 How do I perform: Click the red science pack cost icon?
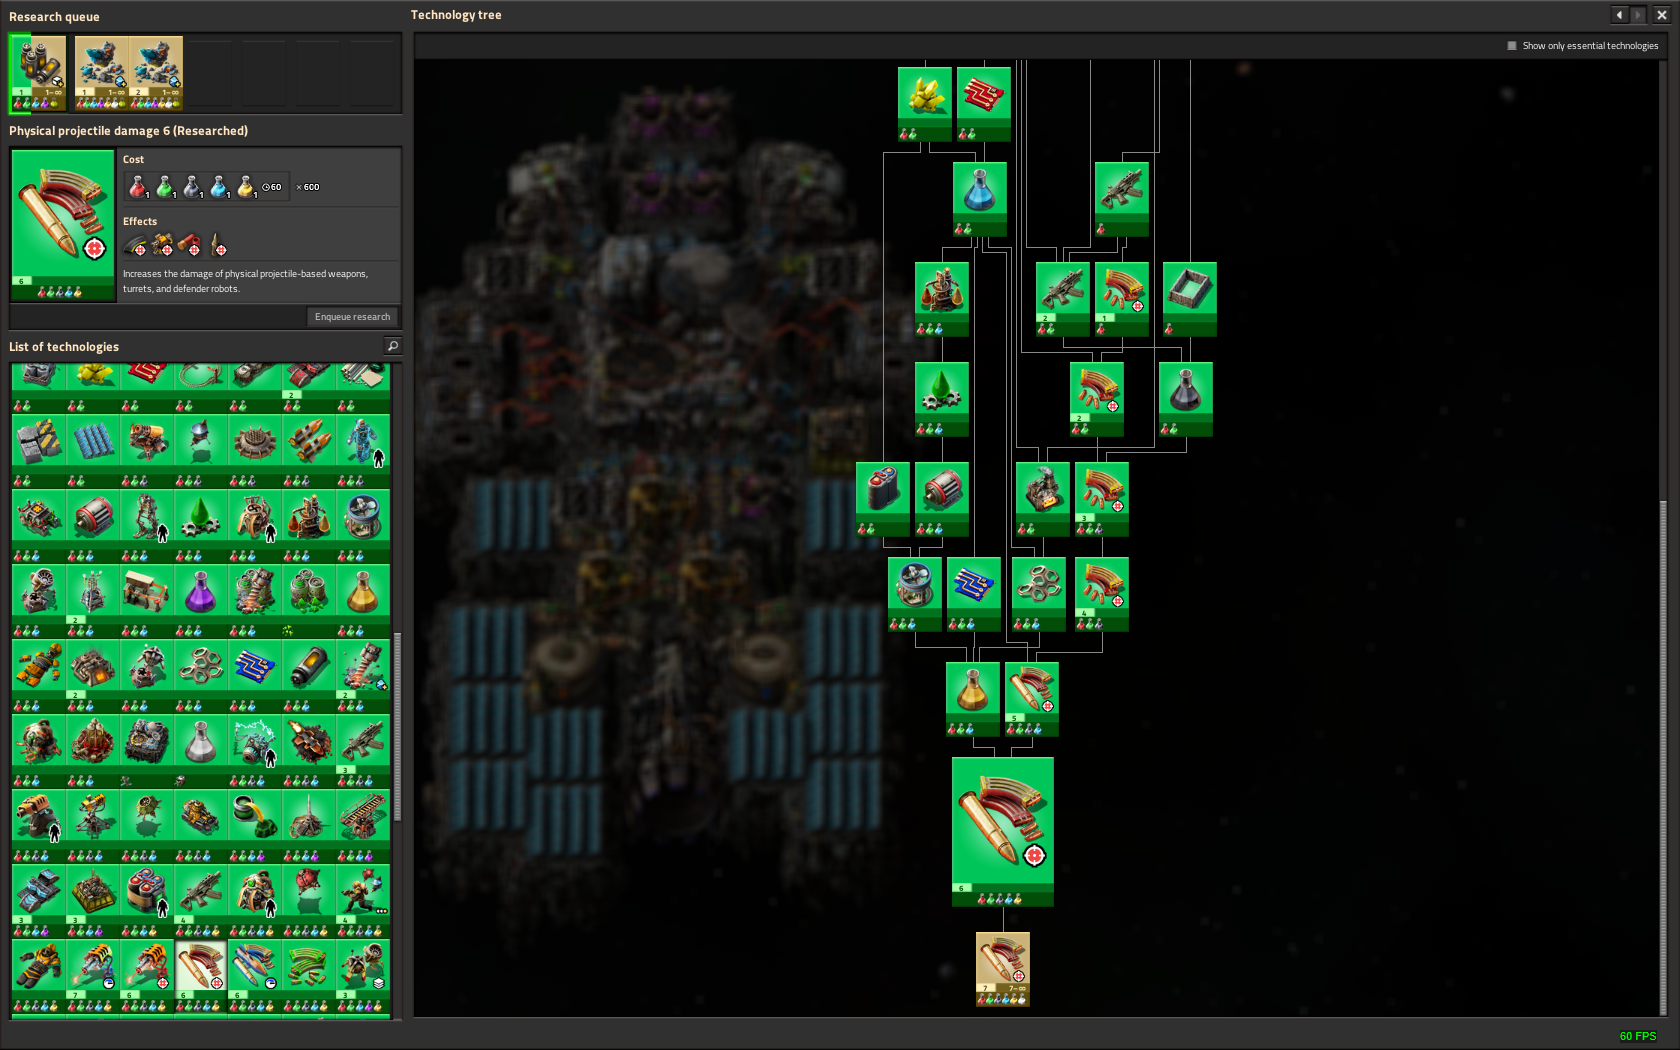click(138, 187)
